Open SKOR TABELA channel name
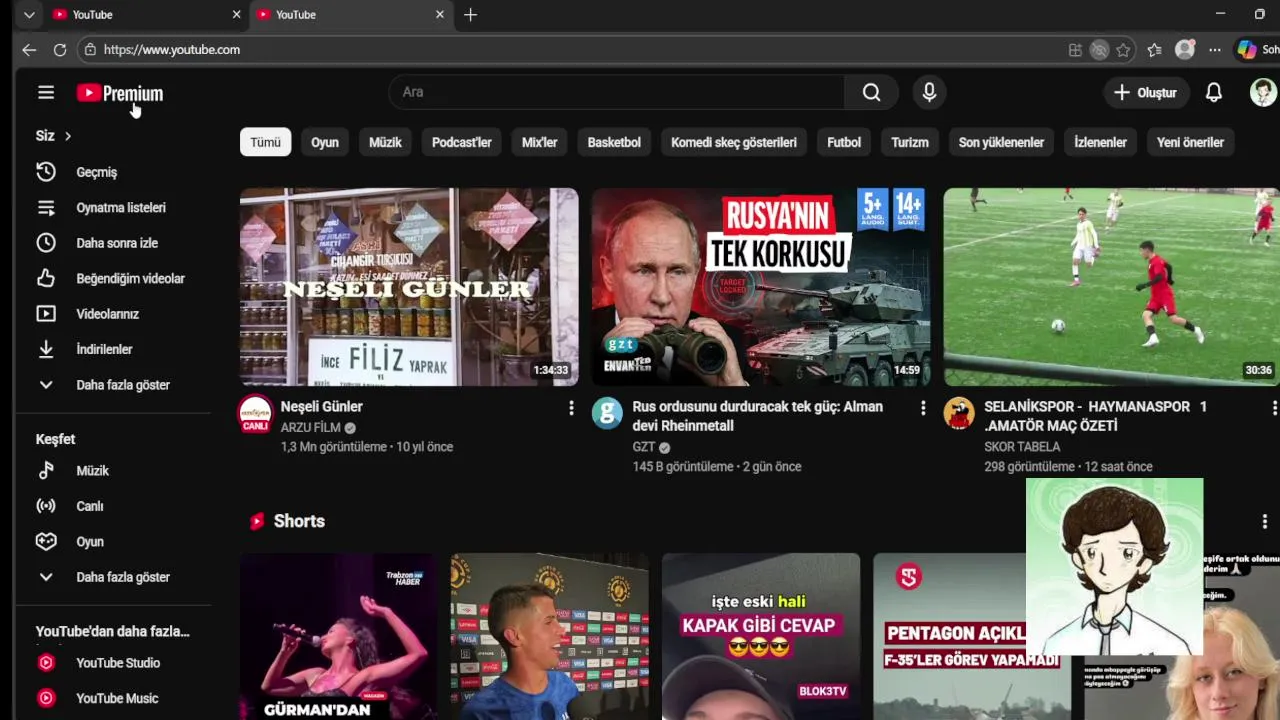The image size is (1280, 720). click(x=1022, y=447)
